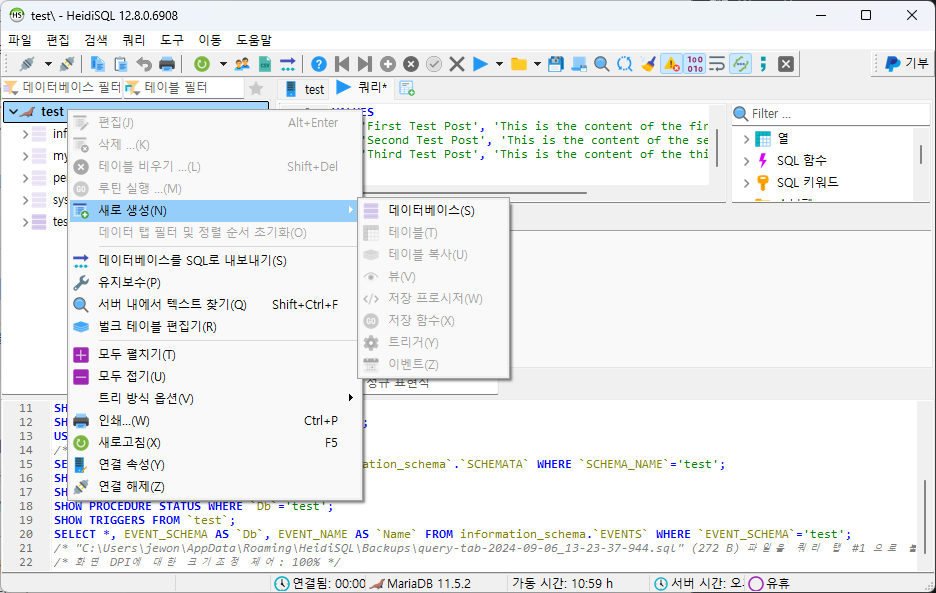936x593 pixels.
Task: Select 인쇄...(W) in the context menu
Action: [215, 420]
